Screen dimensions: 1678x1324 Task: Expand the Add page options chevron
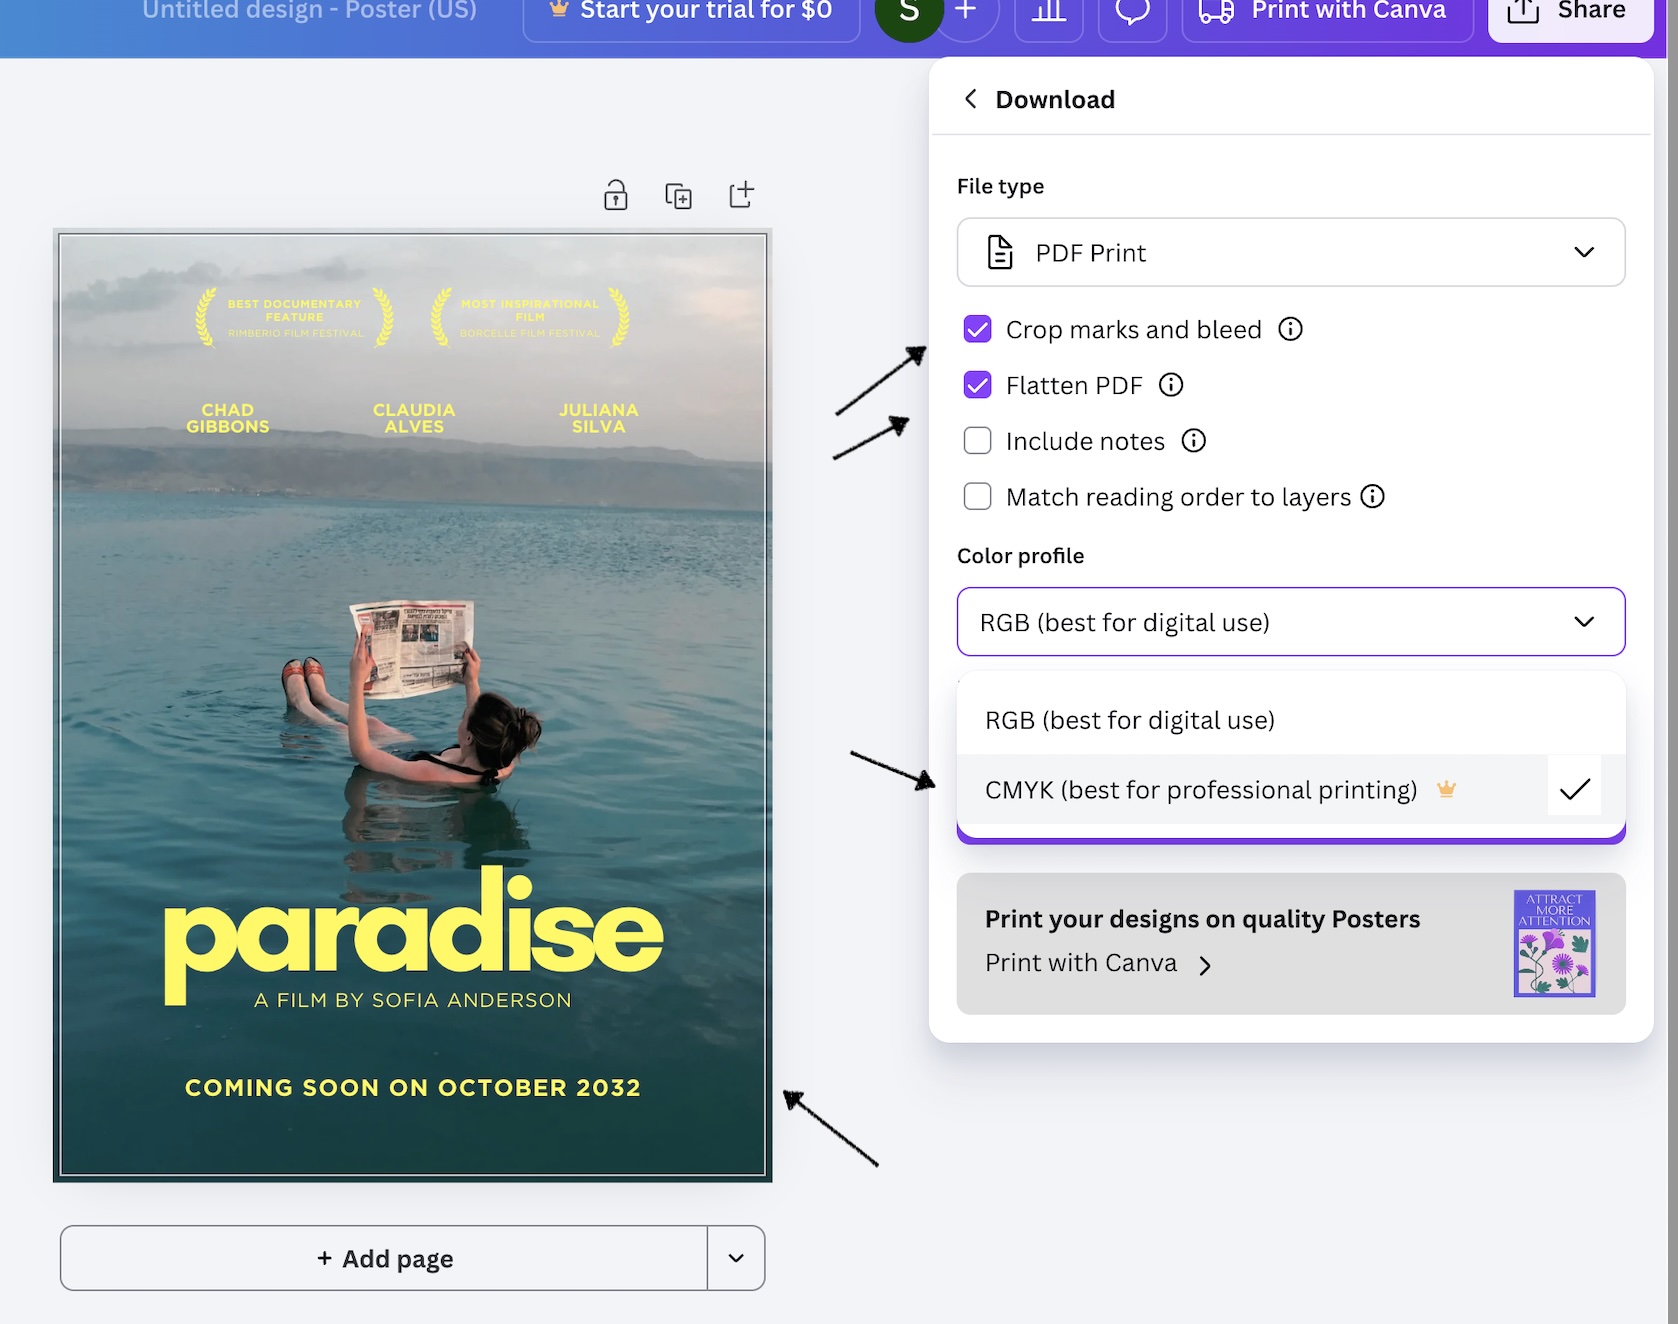click(737, 1258)
